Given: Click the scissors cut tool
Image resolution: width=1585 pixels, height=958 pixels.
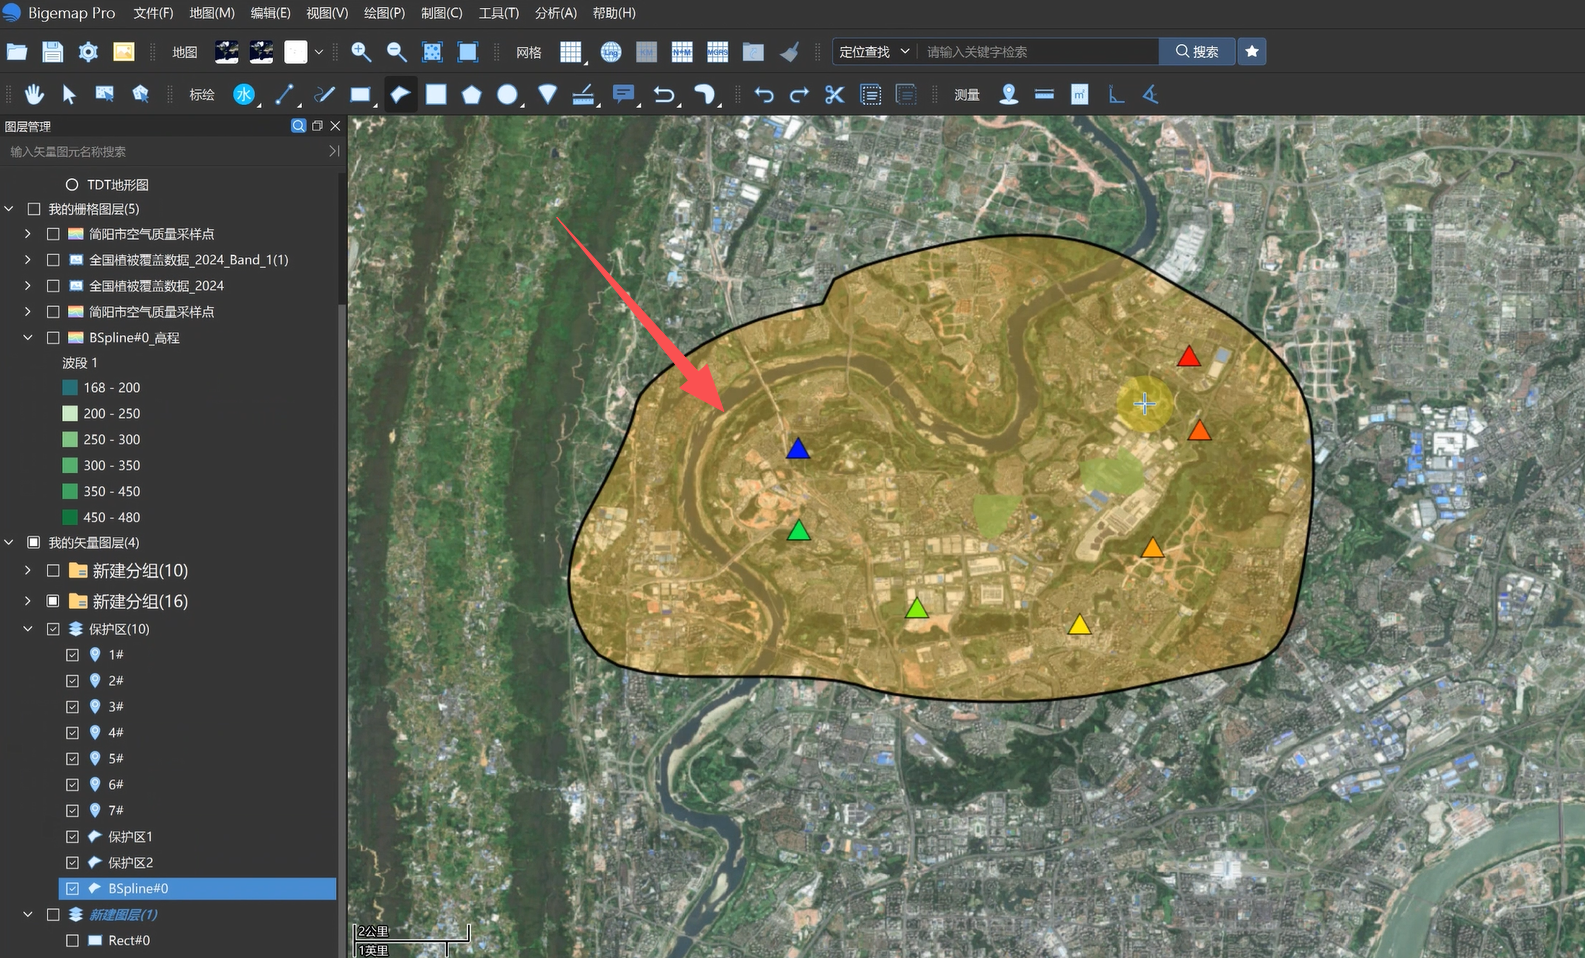Looking at the screenshot, I should [x=835, y=94].
